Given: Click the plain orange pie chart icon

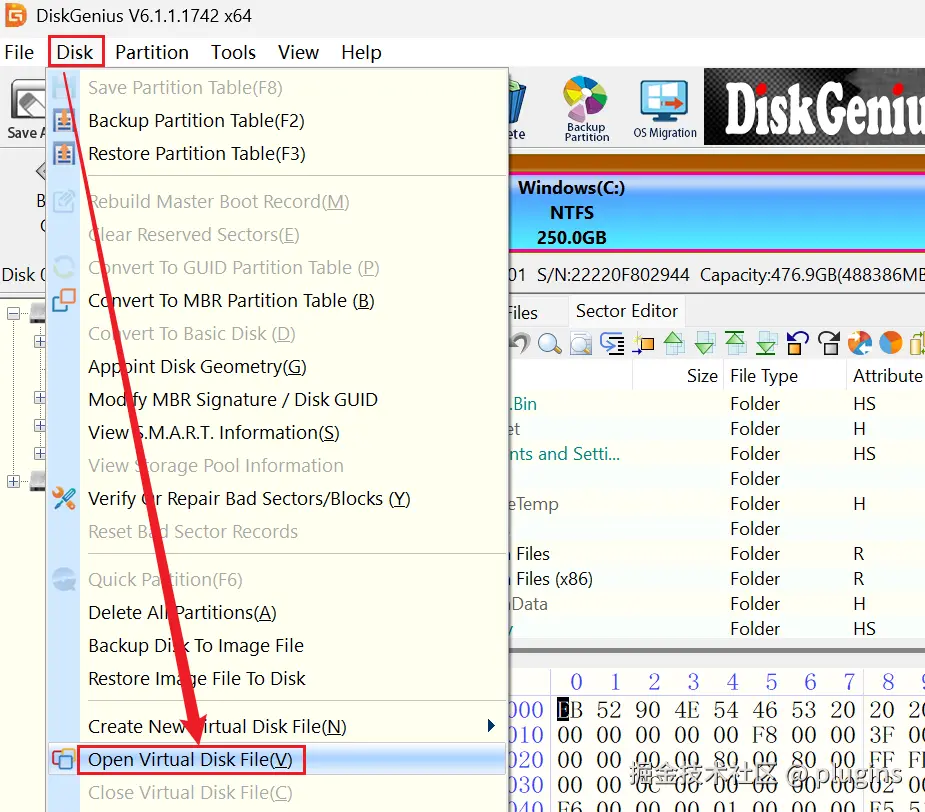Looking at the screenshot, I should (x=890, y=343).
